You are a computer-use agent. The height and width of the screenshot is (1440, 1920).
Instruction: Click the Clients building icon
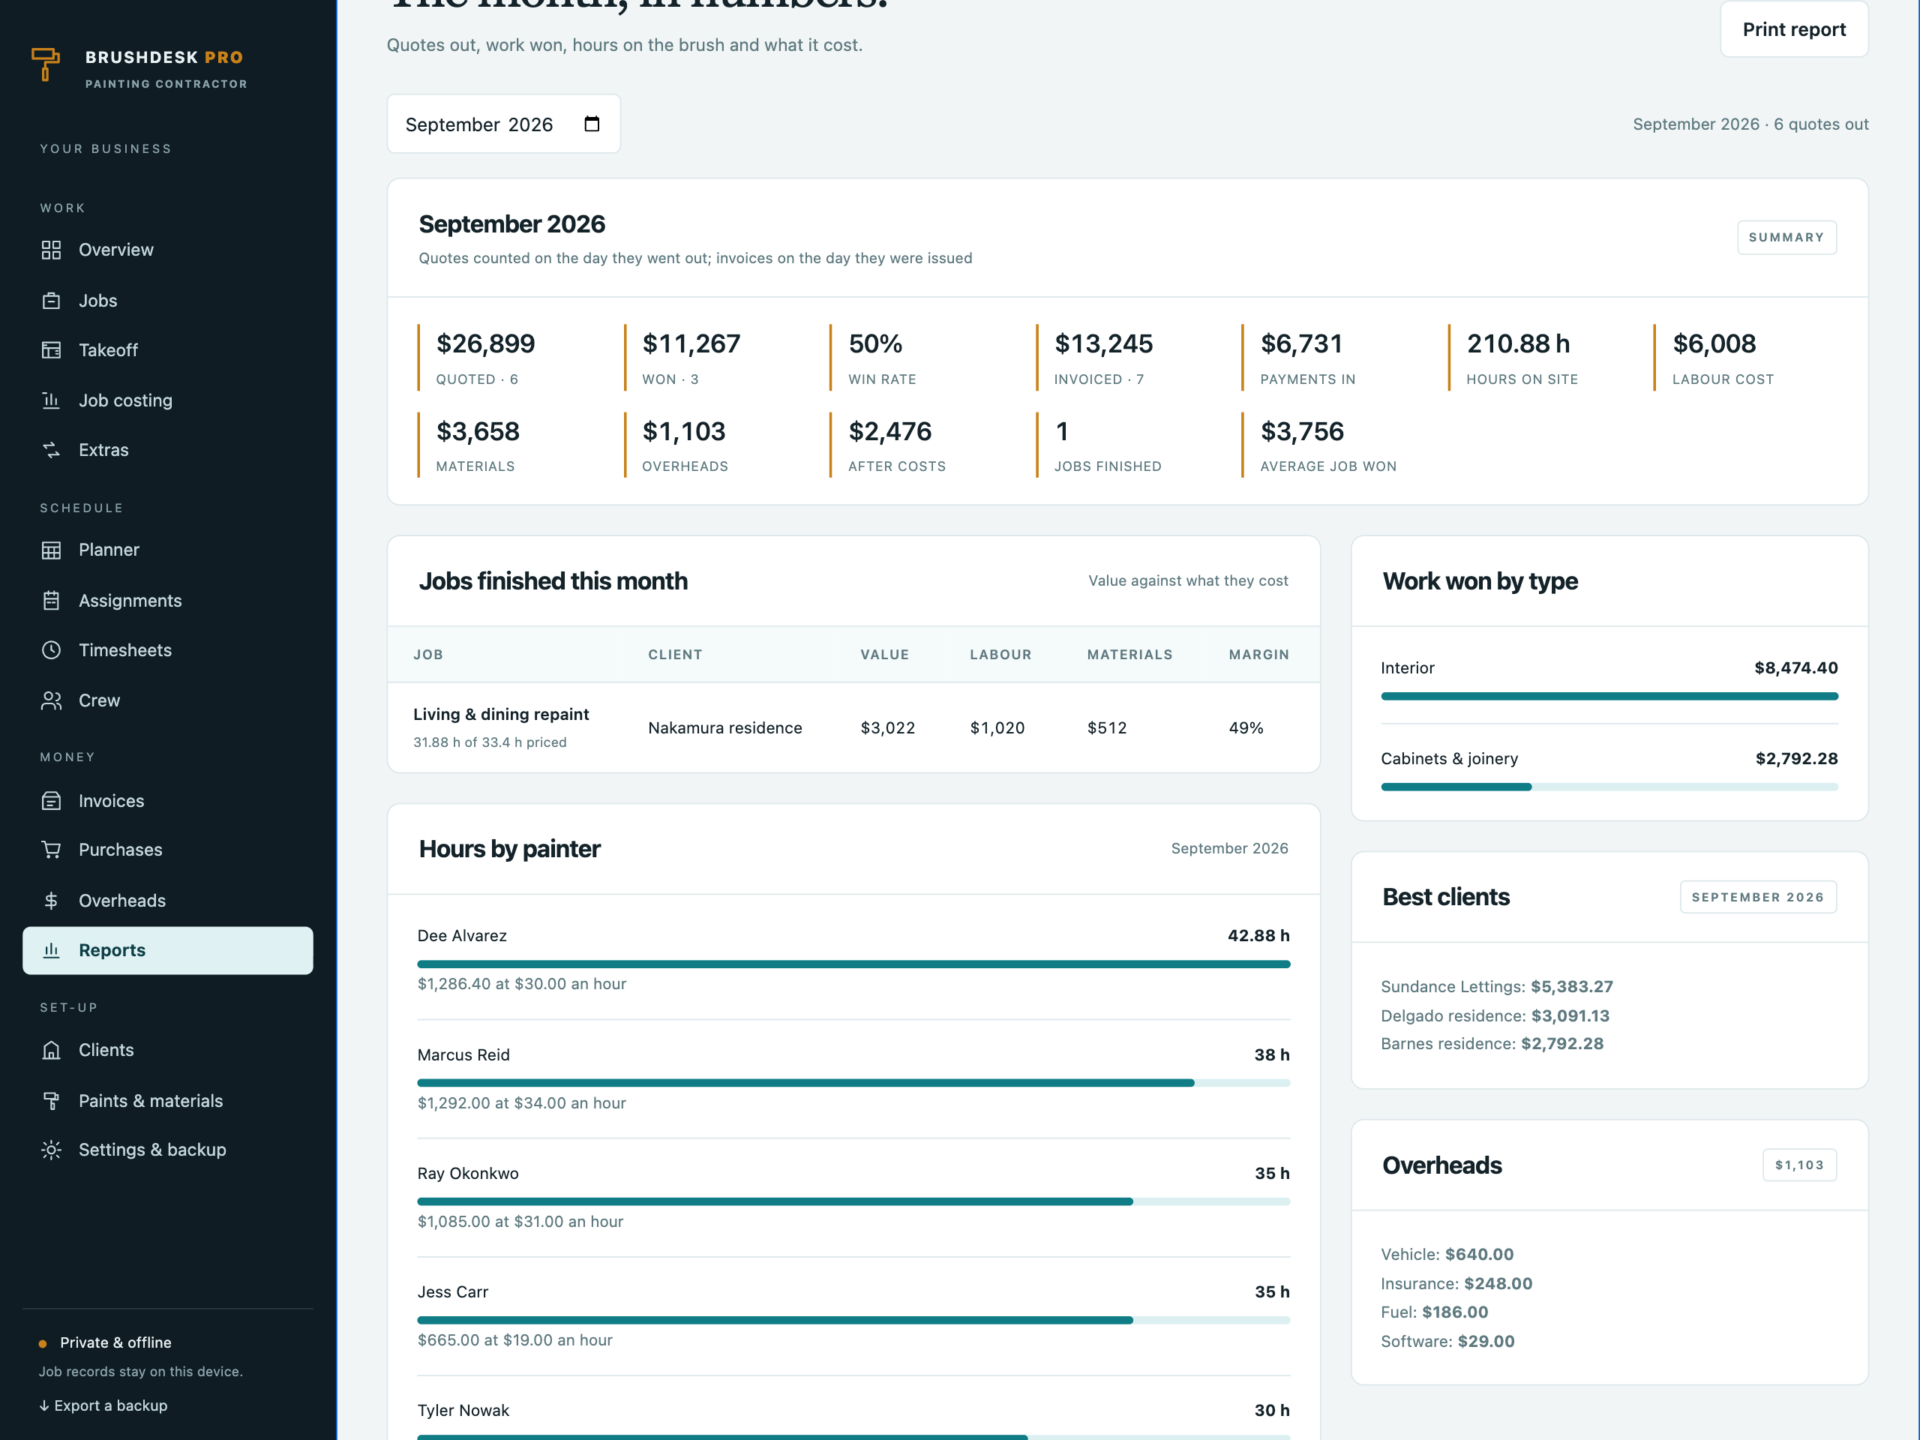coord(51,1050)
